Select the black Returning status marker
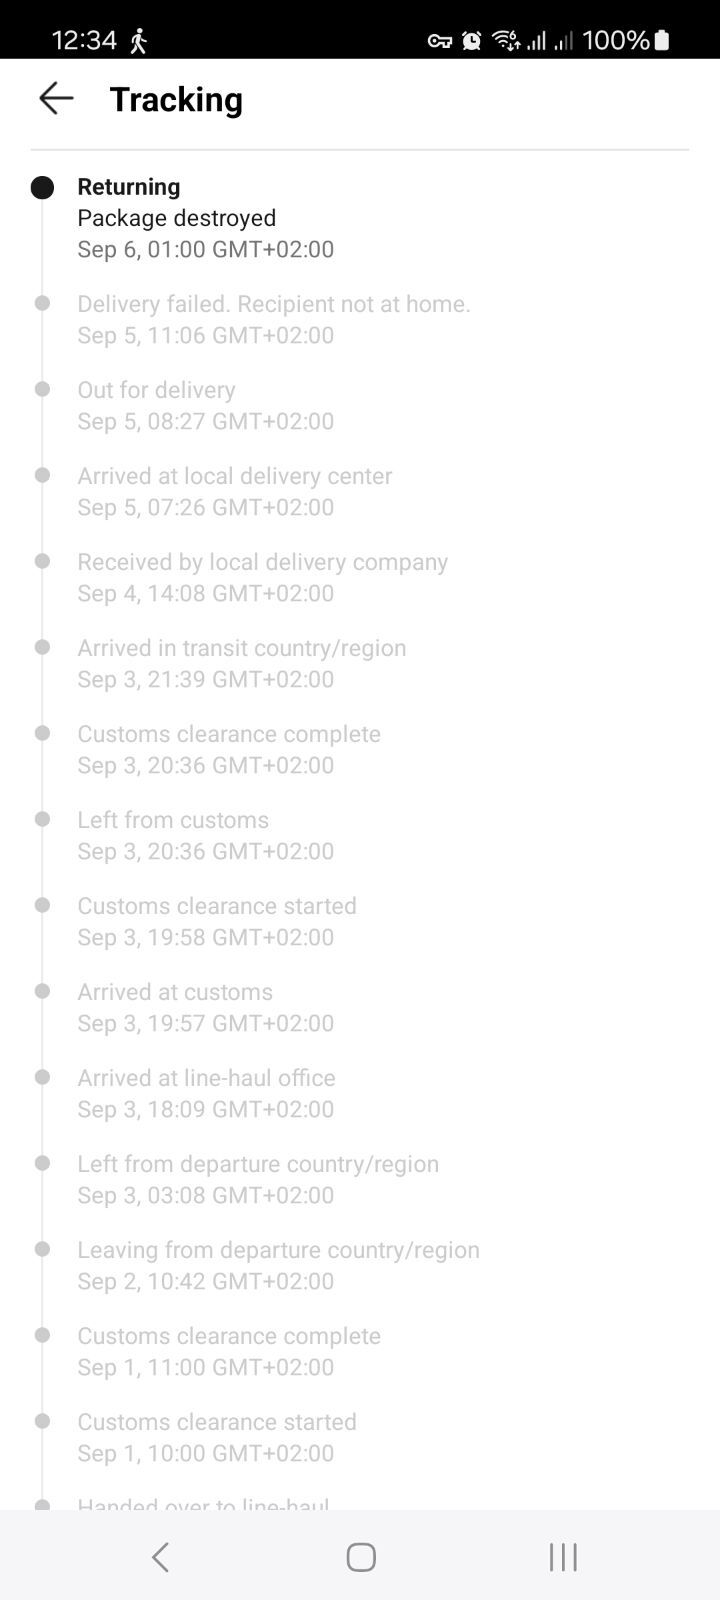Image resolution: width=720 pixels, height=1600 pixels. [42, 187]
